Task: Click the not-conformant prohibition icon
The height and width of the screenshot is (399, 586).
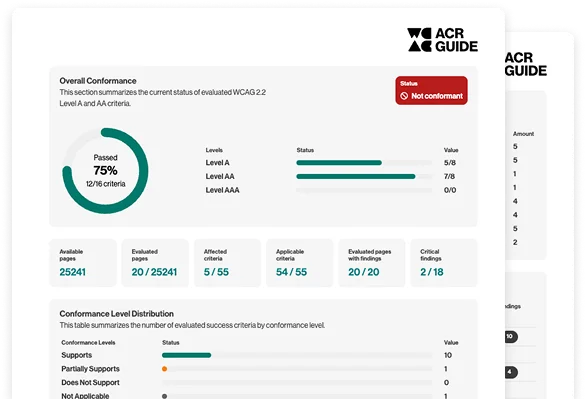Action: click(404, 96)
